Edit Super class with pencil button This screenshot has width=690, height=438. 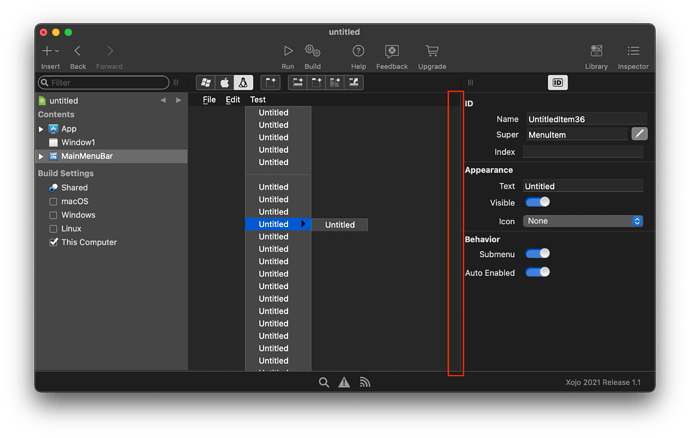[x=639, y=134]
